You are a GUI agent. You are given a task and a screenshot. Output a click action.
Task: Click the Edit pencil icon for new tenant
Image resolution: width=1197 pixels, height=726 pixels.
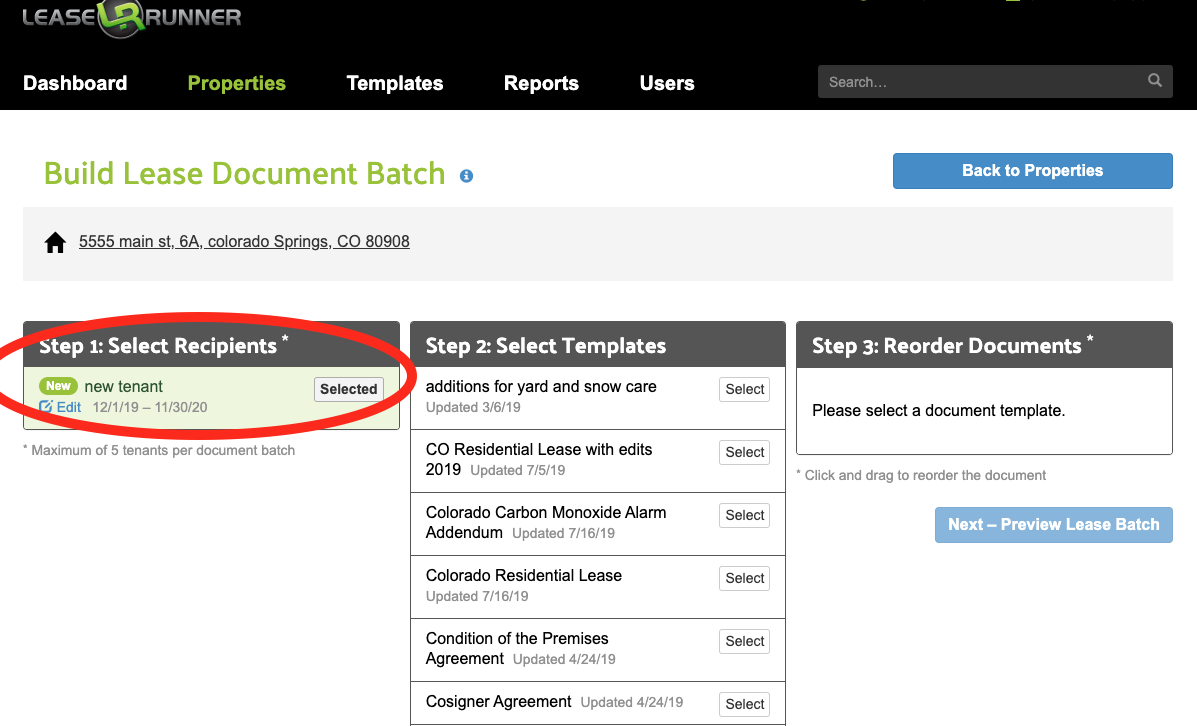click(46, 406)
